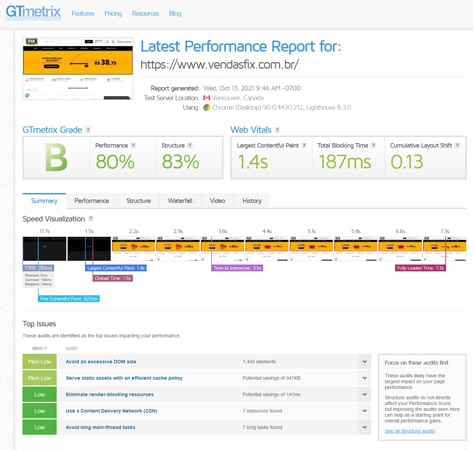Switch to the Structure tab
This screenshot has height=450, width=473.
coord(138,201)
